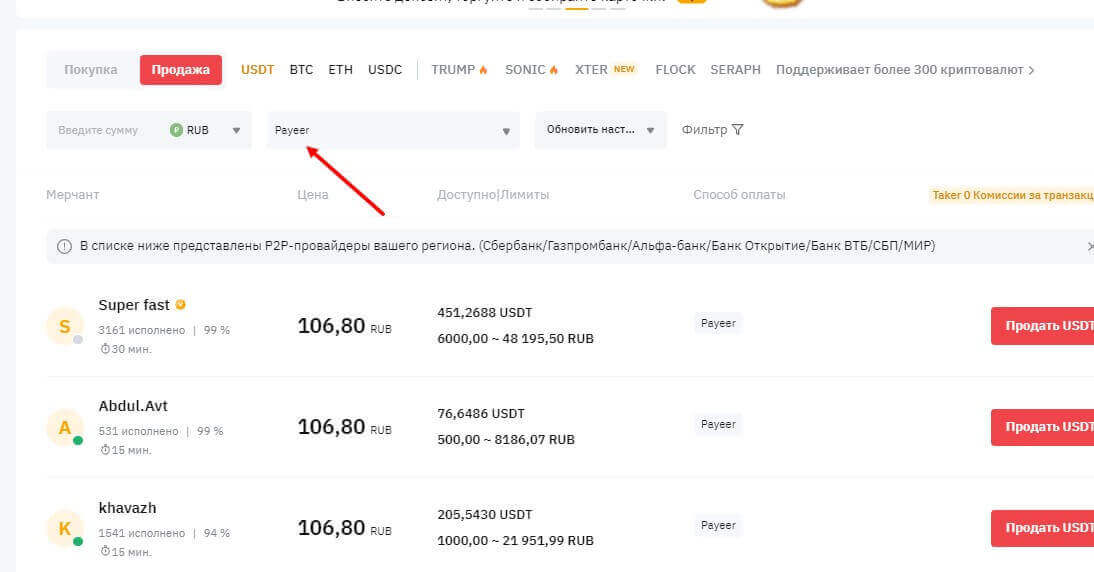Click the info icon in region notice
Image resolution: width=1094 pixels, height=572 pixels.
point(64,246)
